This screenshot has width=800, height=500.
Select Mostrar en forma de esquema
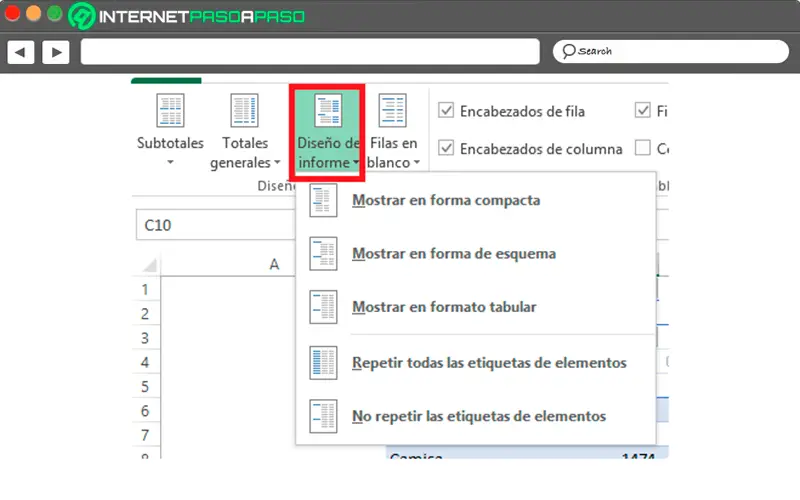click(x=476, y=254)
